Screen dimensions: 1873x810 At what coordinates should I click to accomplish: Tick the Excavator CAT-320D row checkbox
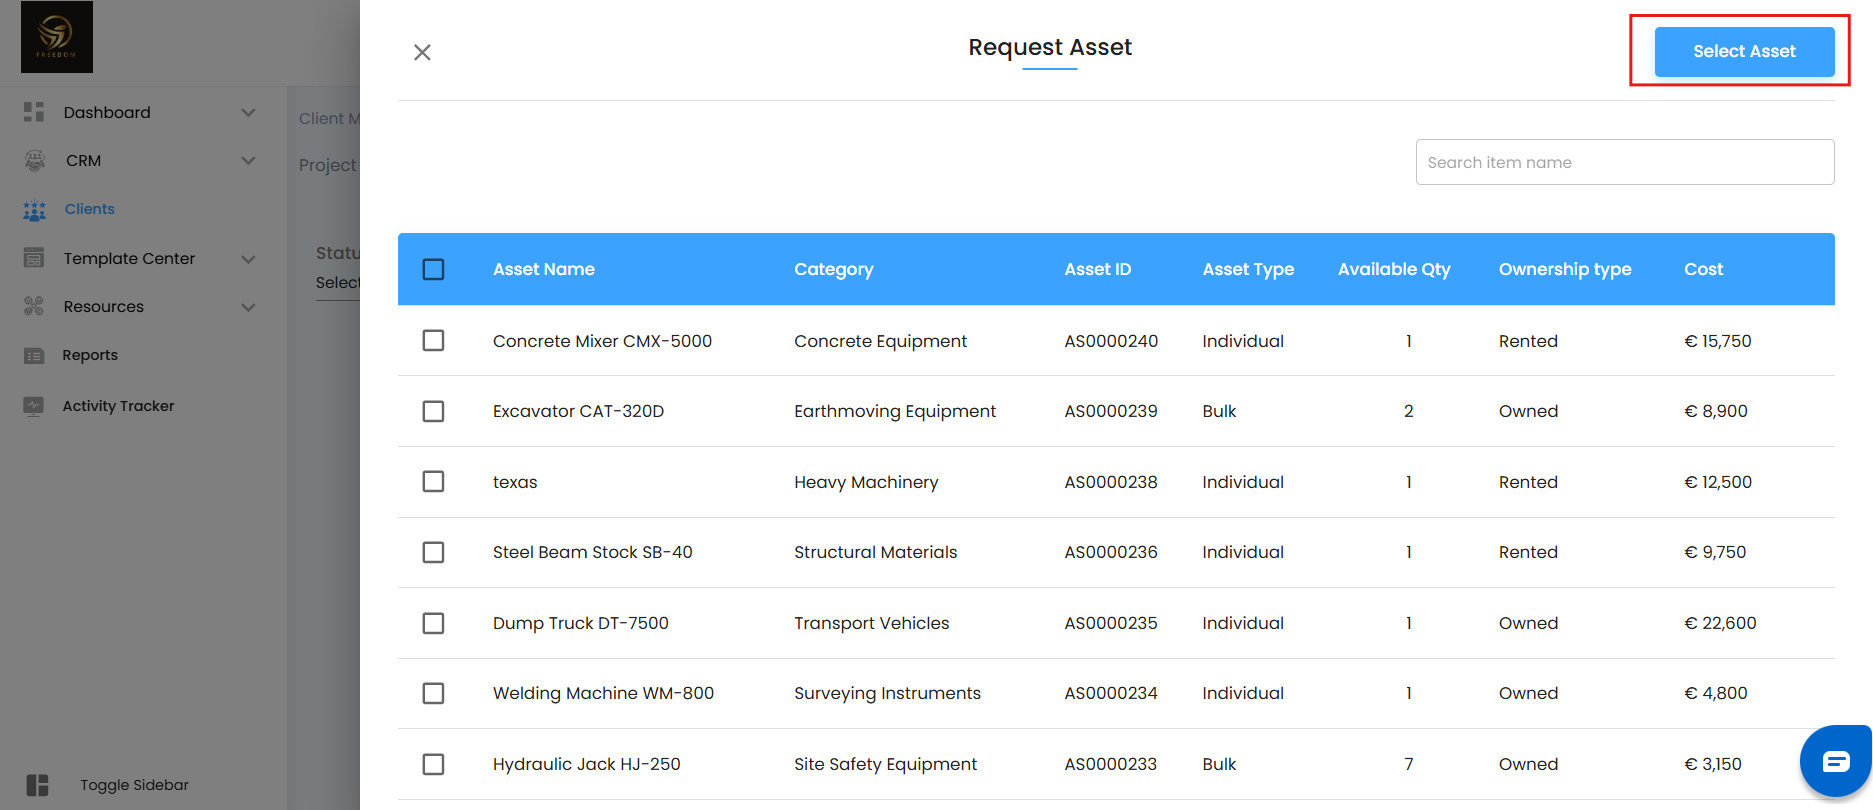[433, 411]
